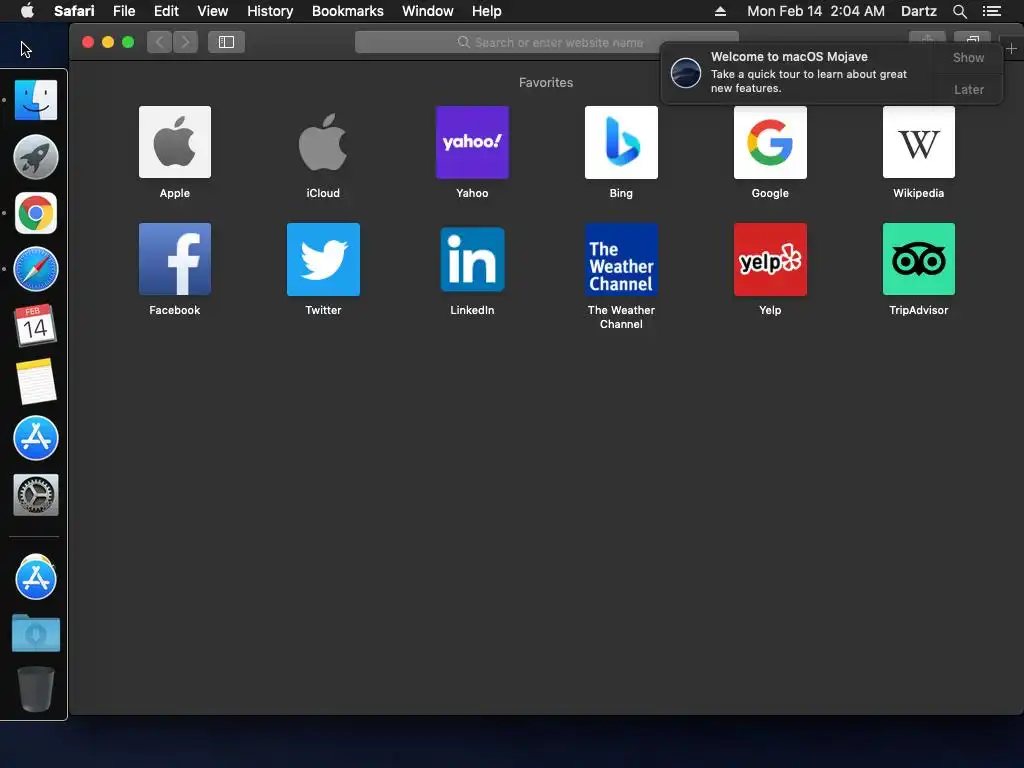Viewport: 1024px width, 768px height.
Task: Minimize Safari with yellow button
Action: click(108, 42)
